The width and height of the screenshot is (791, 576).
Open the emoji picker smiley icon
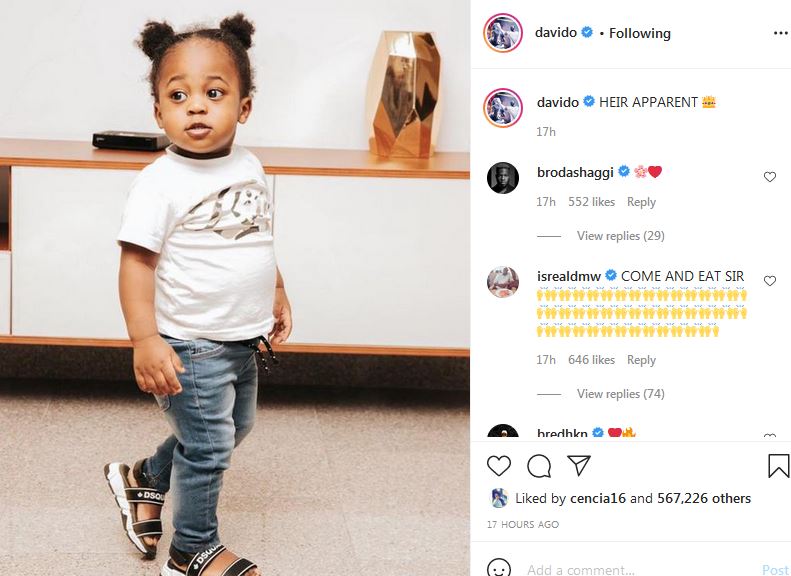tap(498, 568)
